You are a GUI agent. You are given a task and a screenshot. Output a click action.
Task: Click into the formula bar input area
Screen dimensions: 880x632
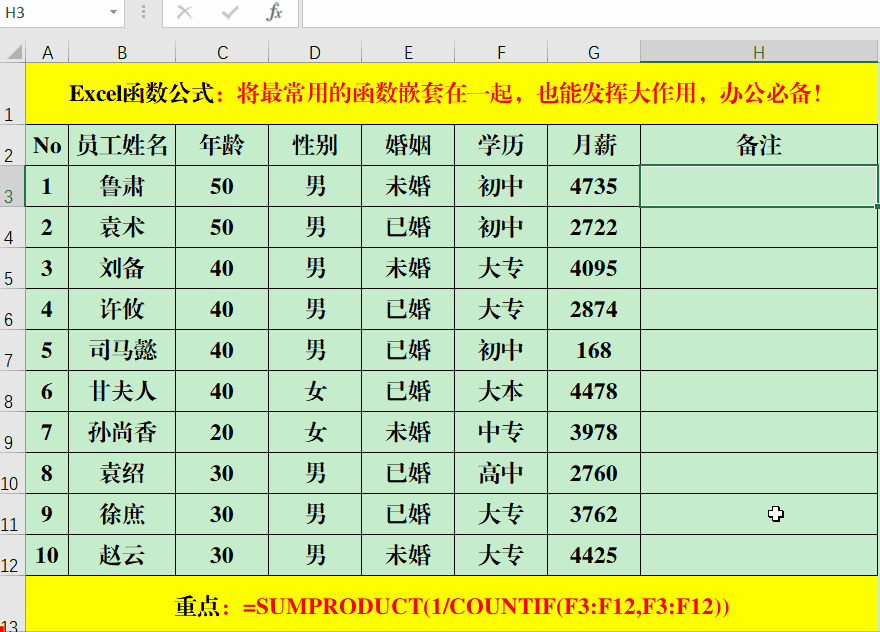(591, 12)
